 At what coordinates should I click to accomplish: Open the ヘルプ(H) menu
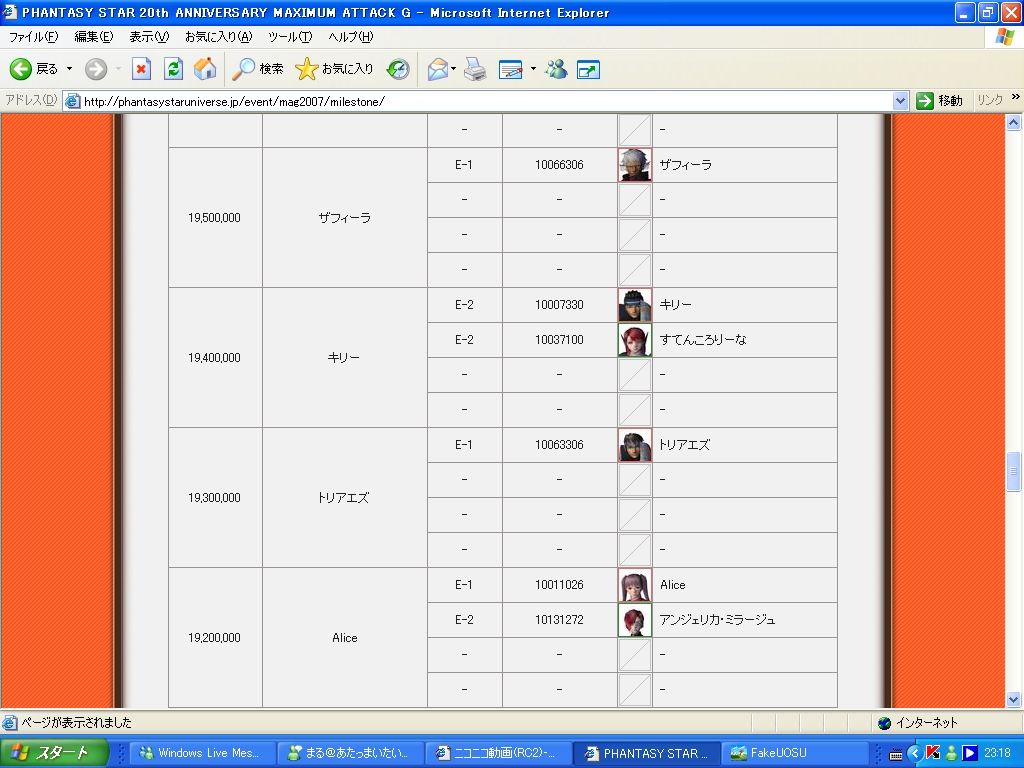point(351,37)
